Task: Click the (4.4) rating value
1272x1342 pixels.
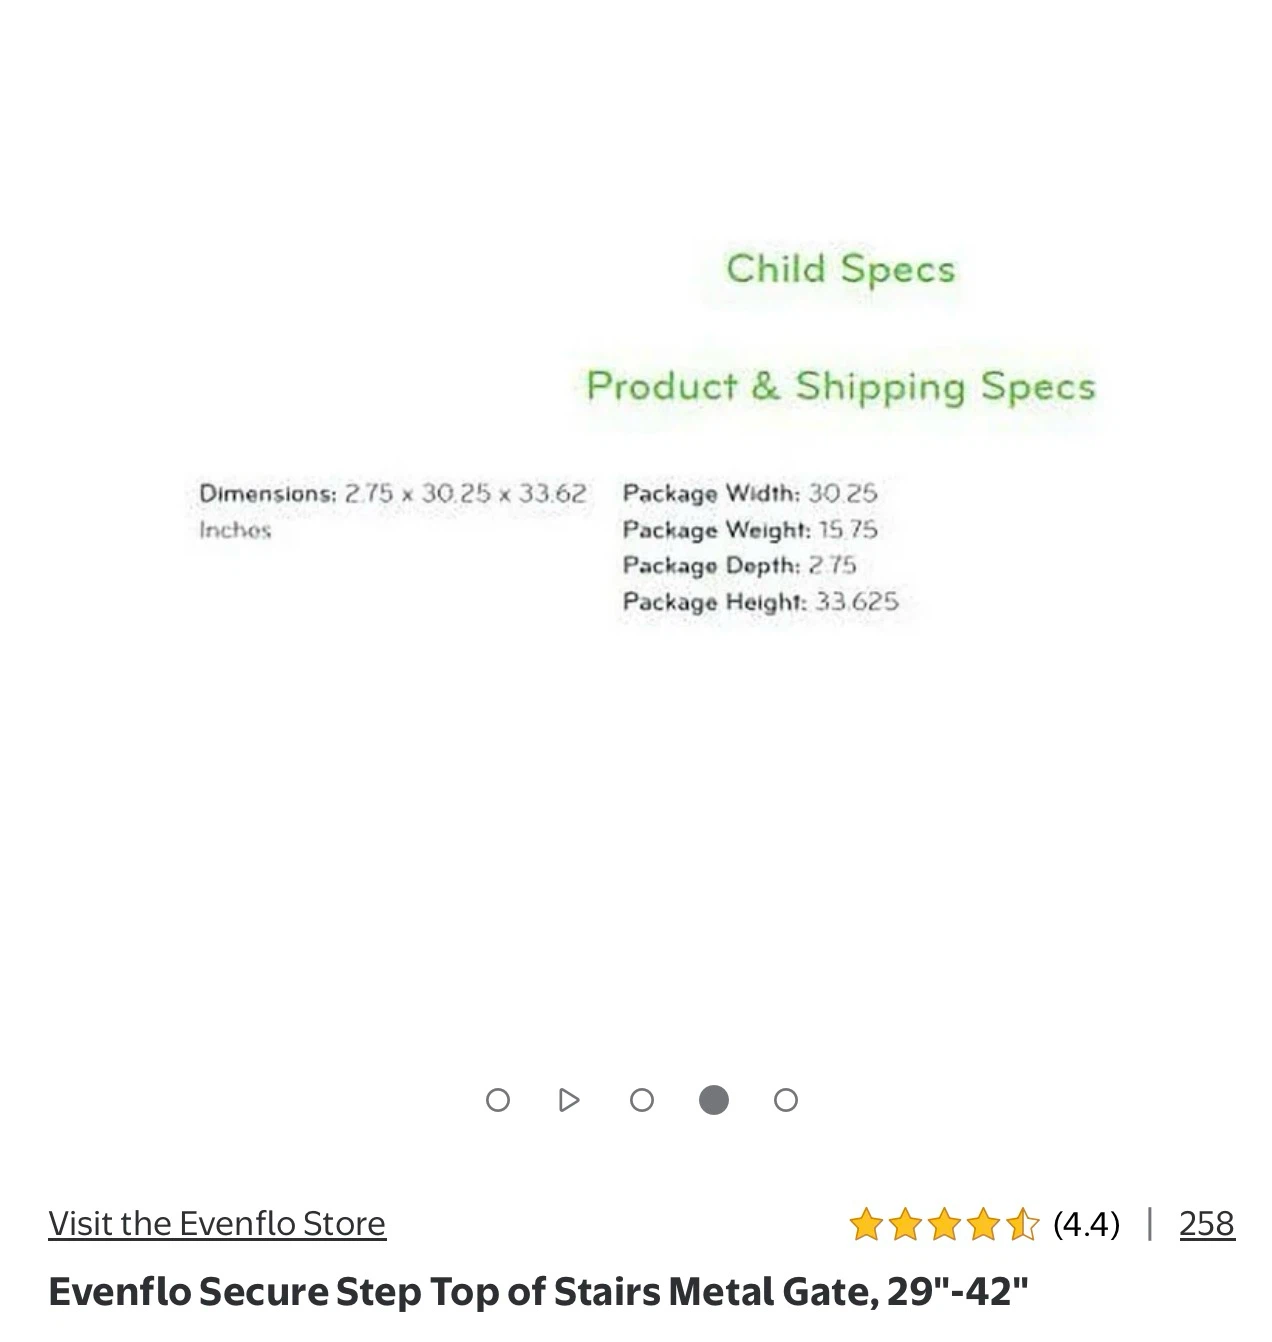Action: click(x=1086, y=1223)
